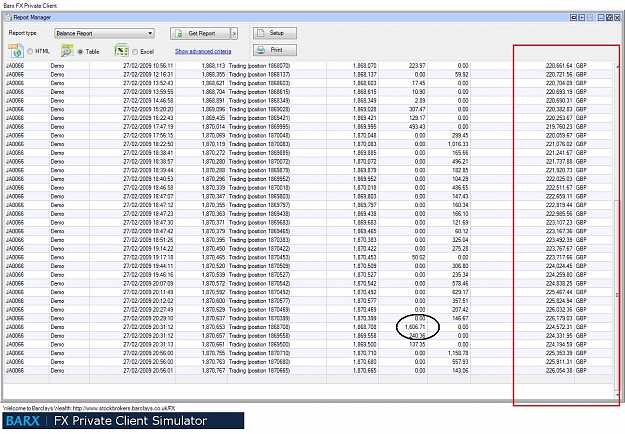Select the Excel output radio button
The height and width of the screenshot is (434, 625).
coord(135,51)
